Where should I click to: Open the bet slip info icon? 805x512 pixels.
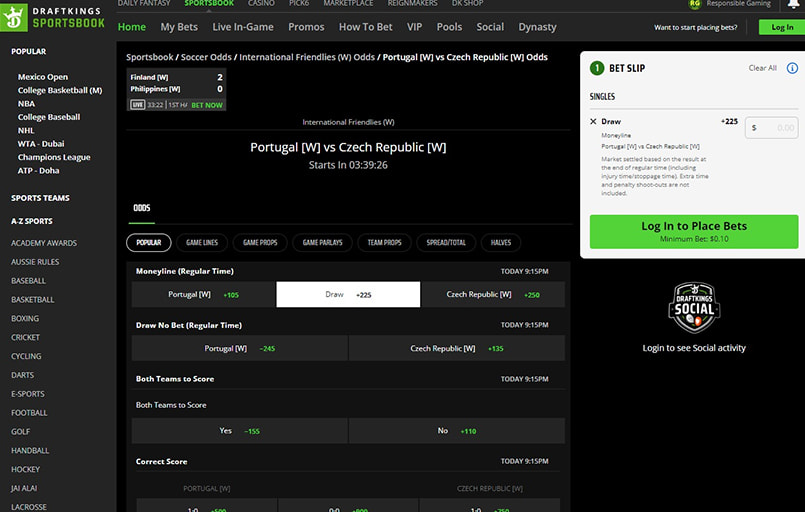(792, 68)
